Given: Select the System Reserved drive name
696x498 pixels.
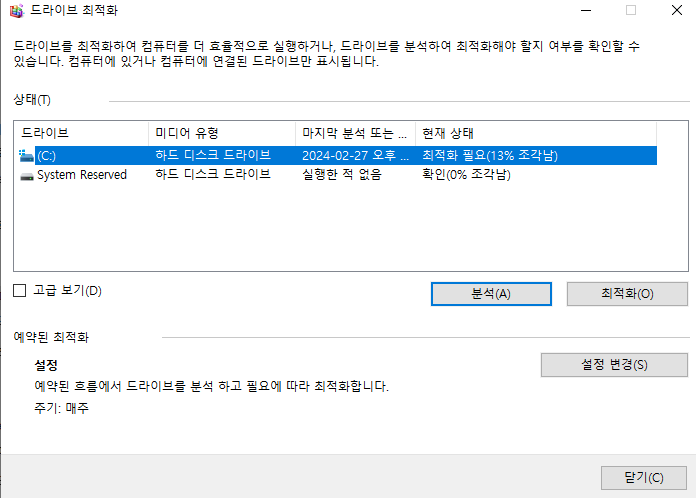Looking at the screenshot, I should (82, 175).
